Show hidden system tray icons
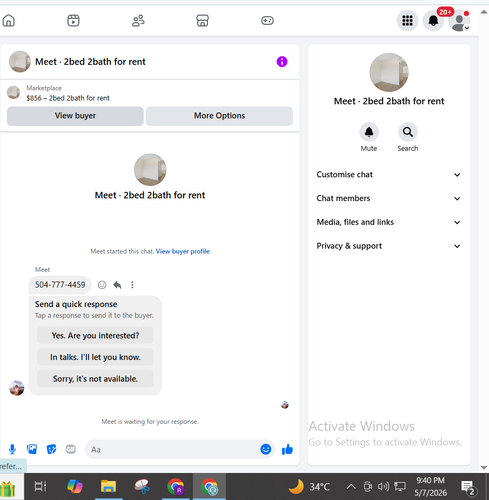 coord(351,487)
